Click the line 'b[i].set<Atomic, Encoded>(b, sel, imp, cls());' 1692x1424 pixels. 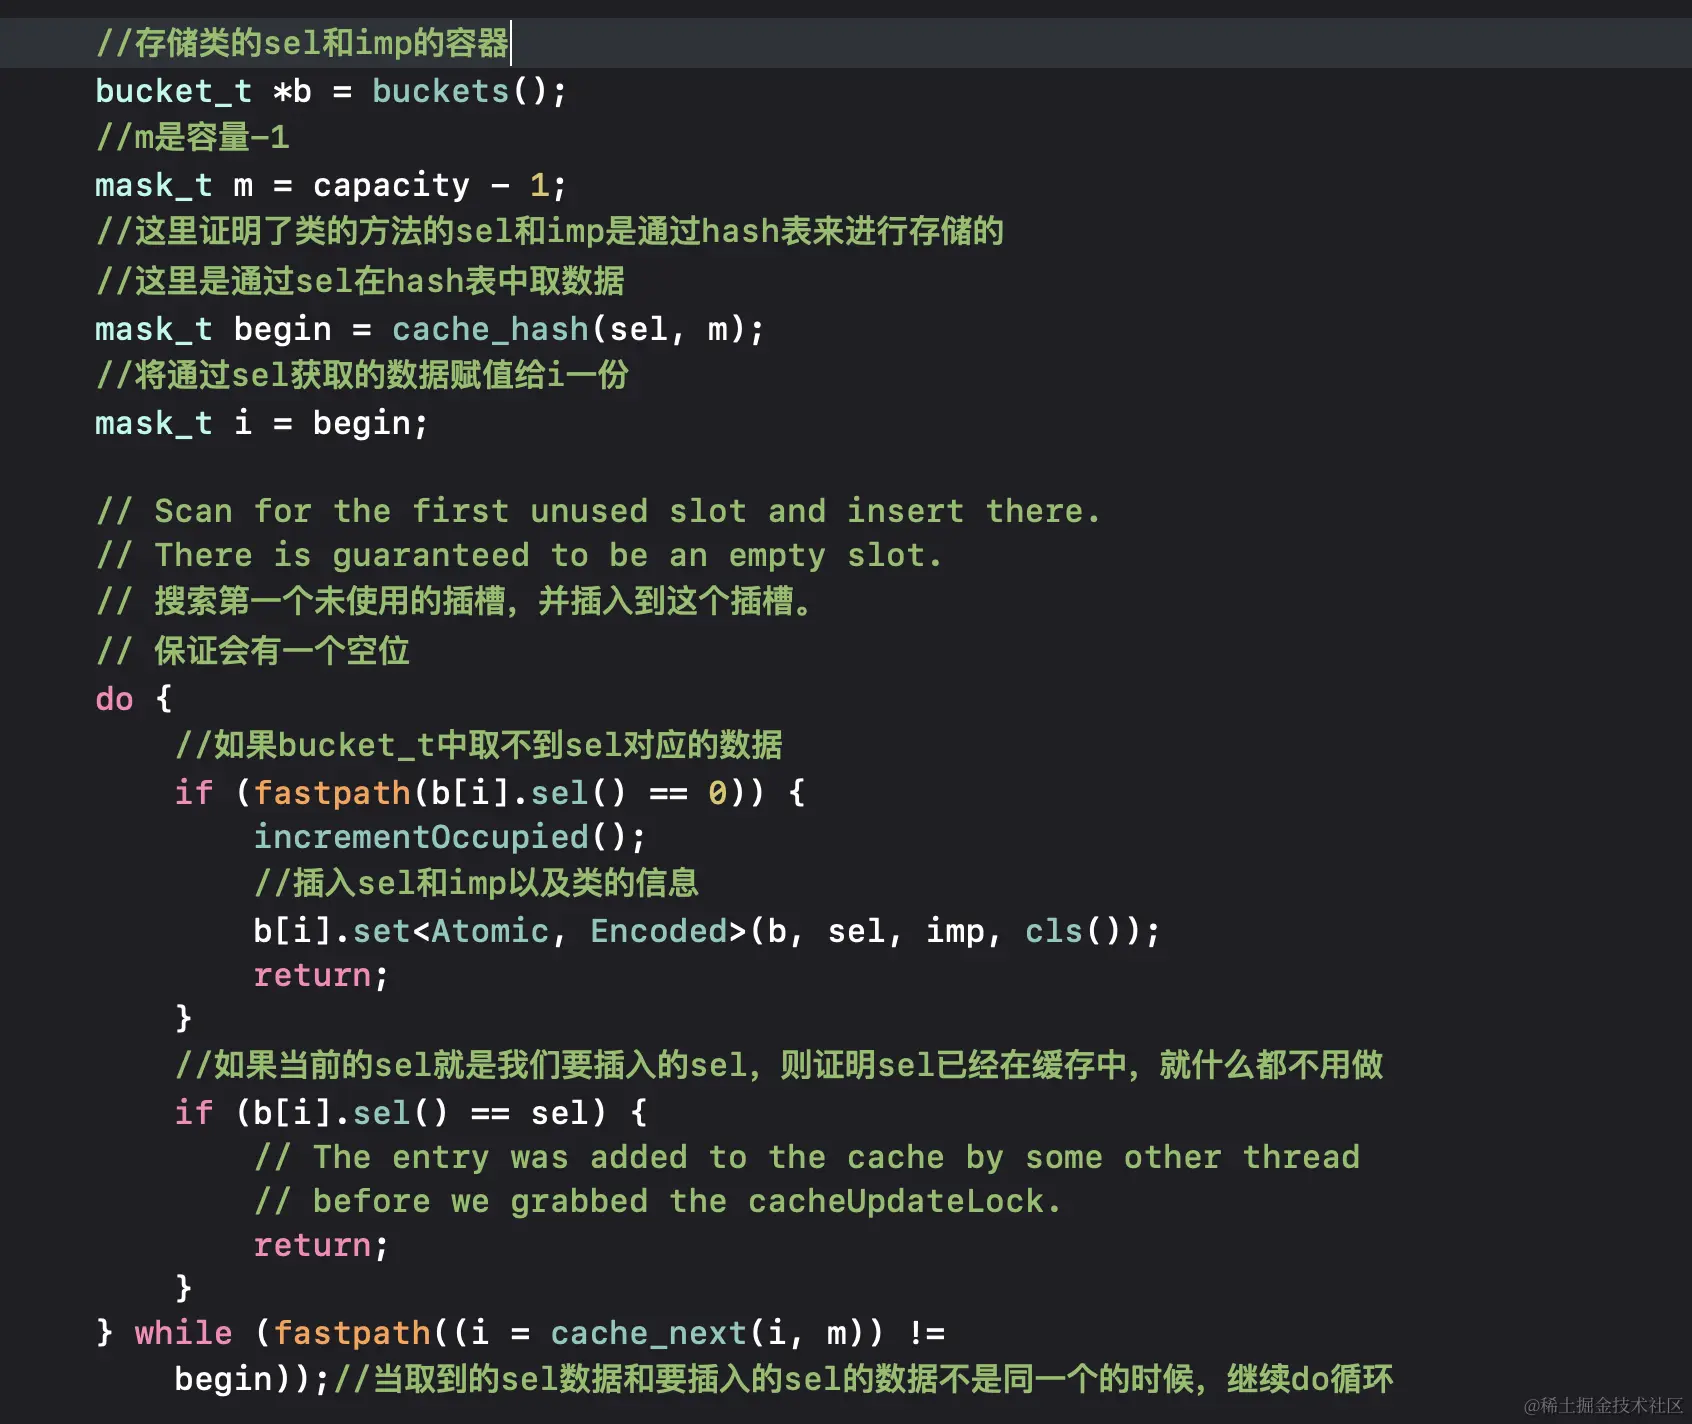point(707,931)
